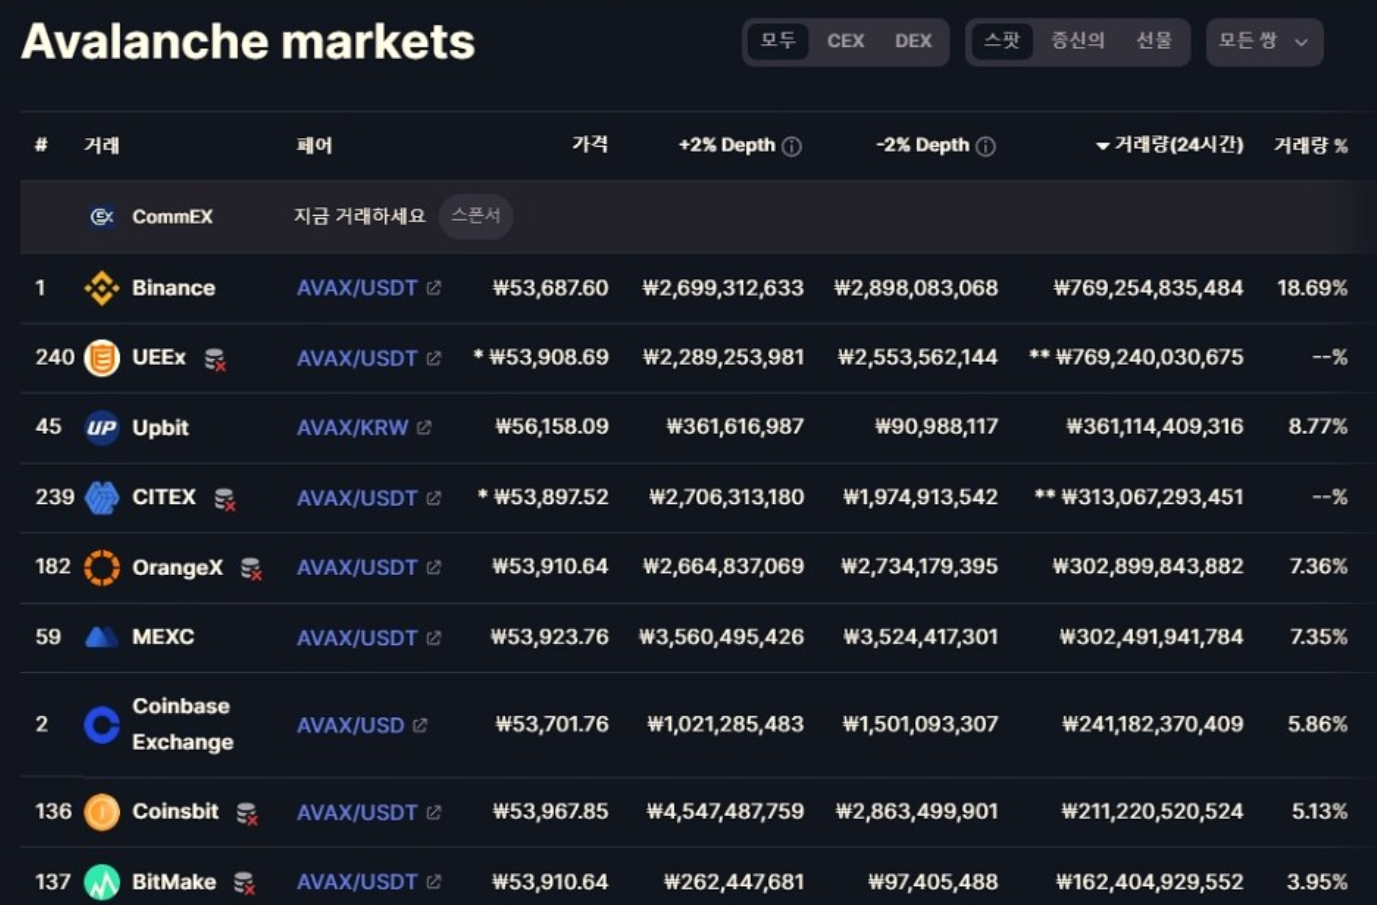Open the OrangeX AVAX/USDT pair link

(357, 568)
